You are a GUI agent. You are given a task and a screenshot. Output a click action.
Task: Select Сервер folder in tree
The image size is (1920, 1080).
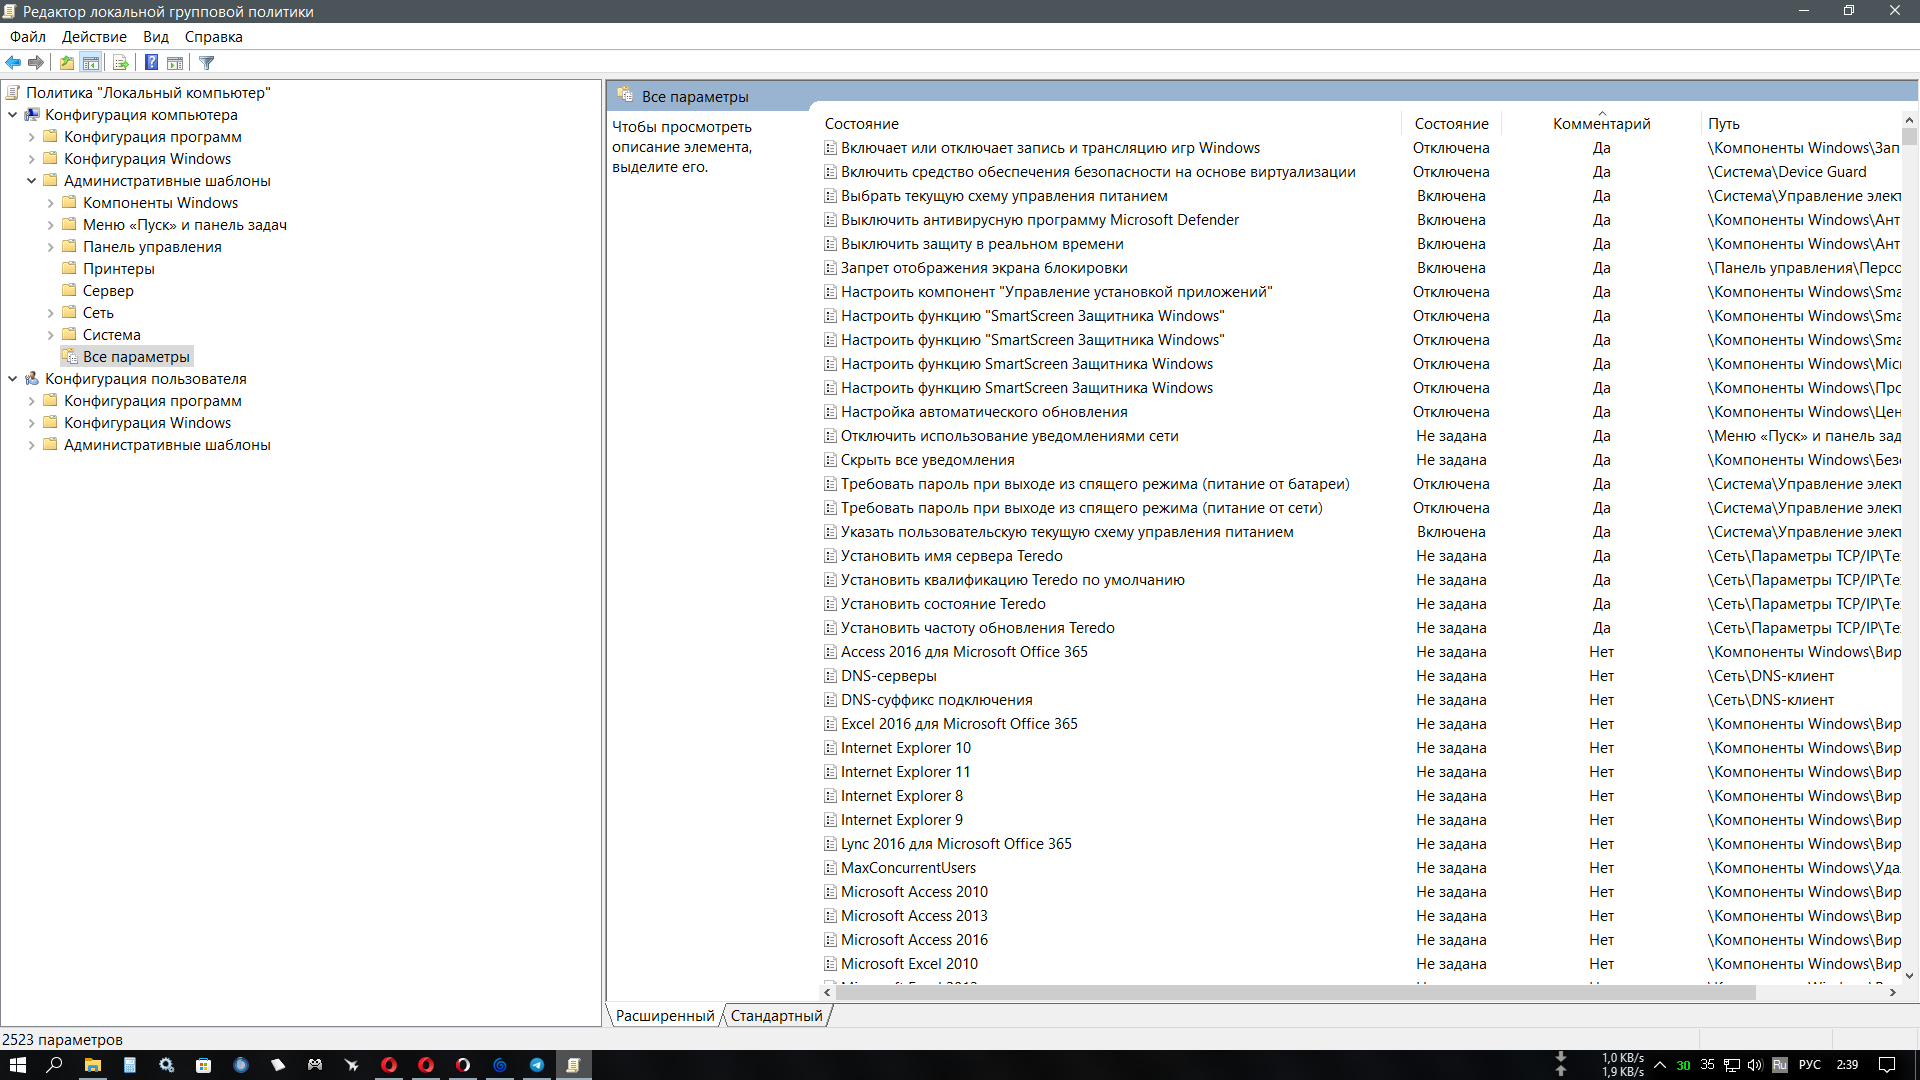(108, 291)
